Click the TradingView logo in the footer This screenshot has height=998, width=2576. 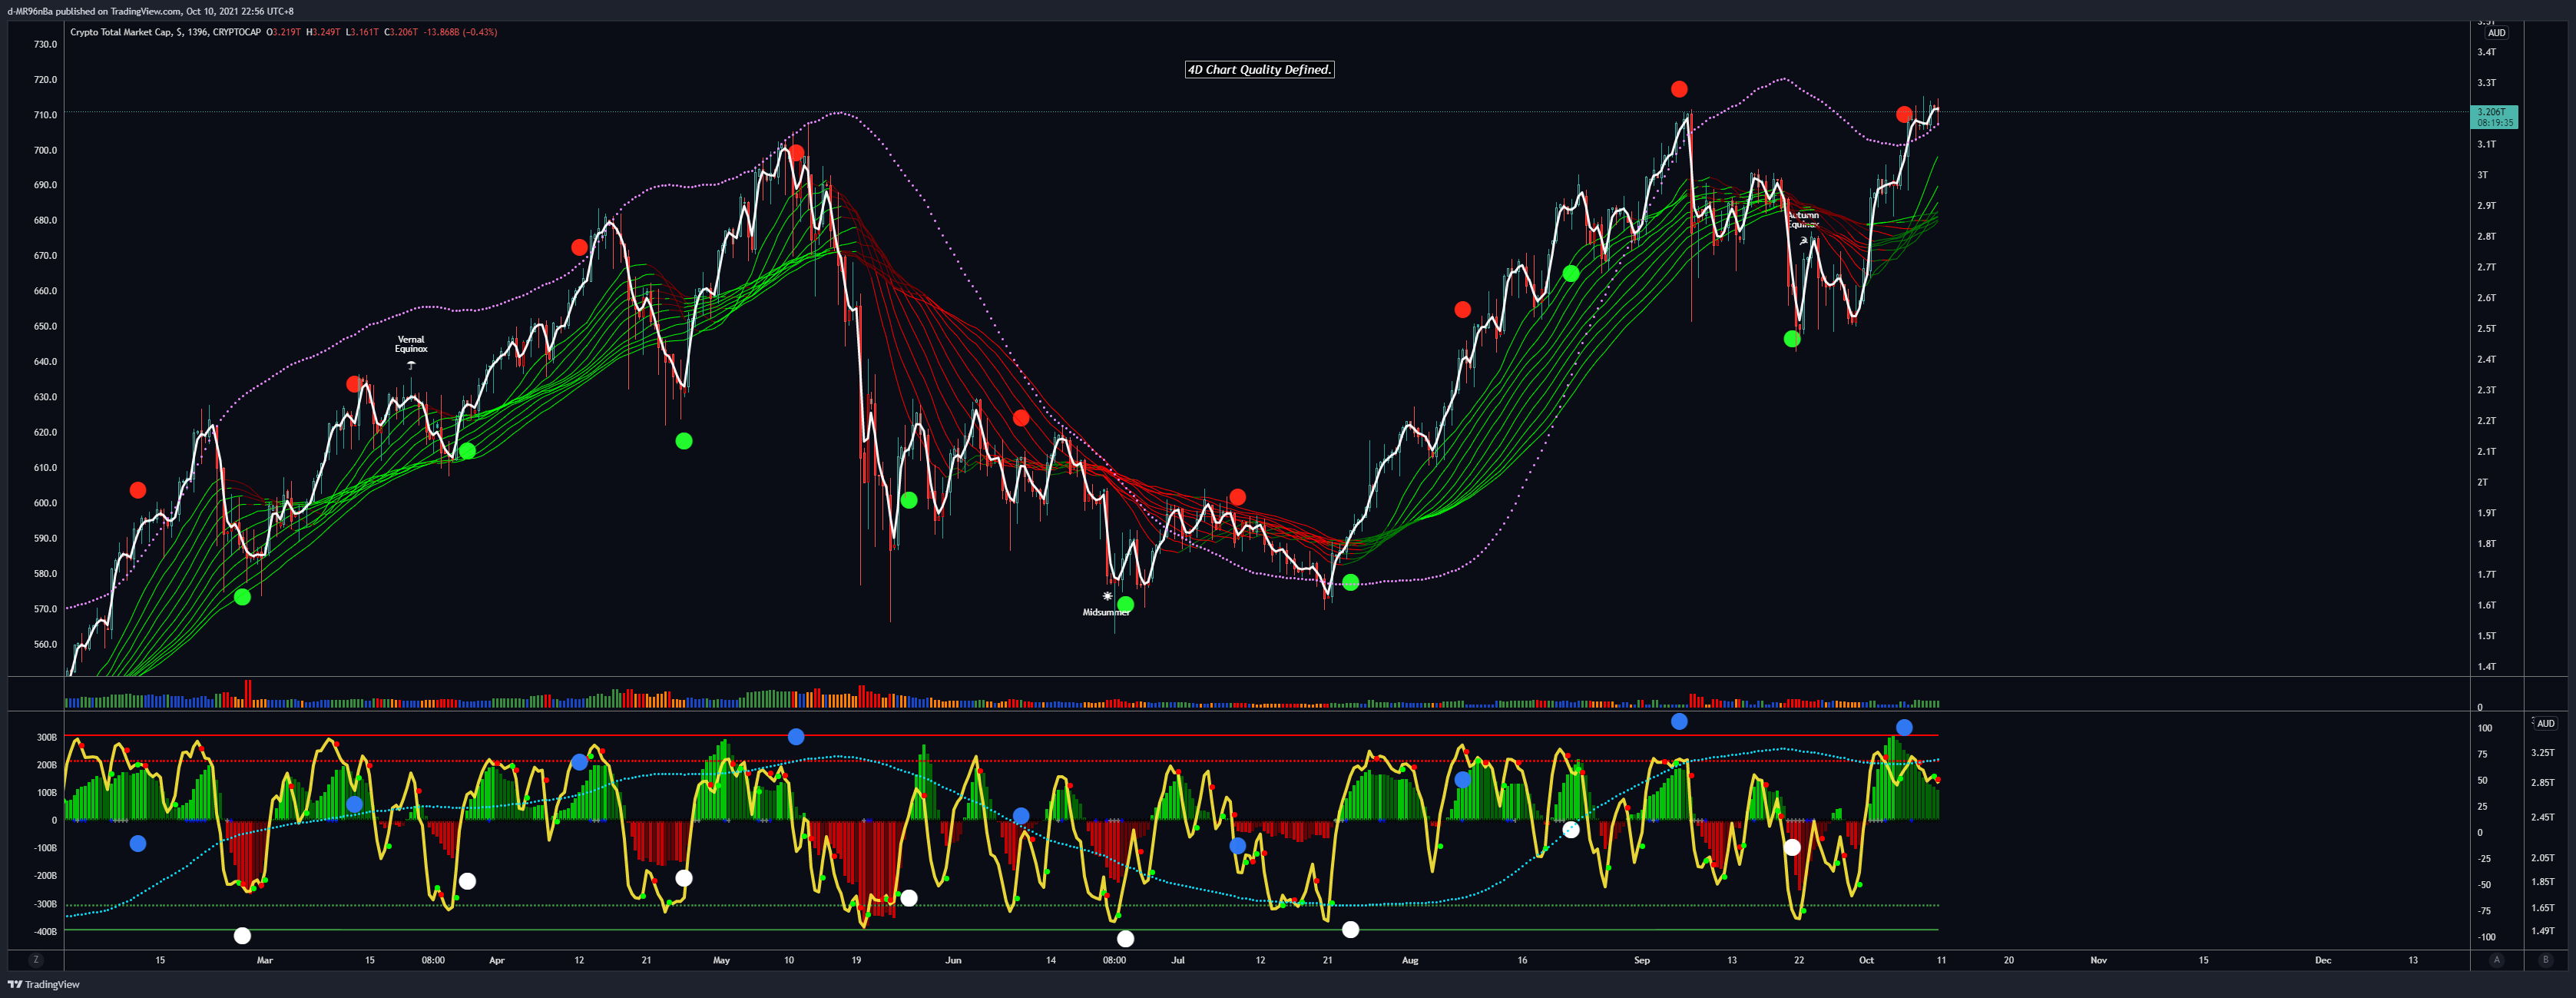point(44,985)
